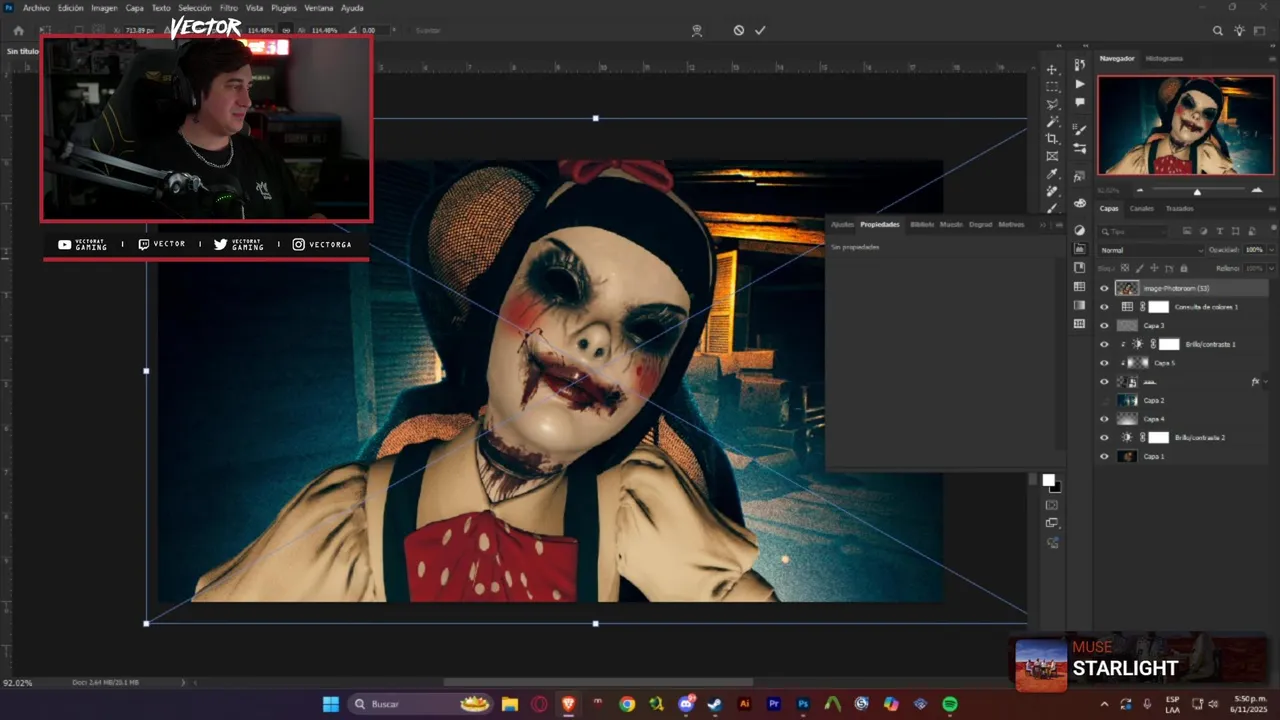
Task: Show hidden system tray icons
Action: (x=1105, y=704)
